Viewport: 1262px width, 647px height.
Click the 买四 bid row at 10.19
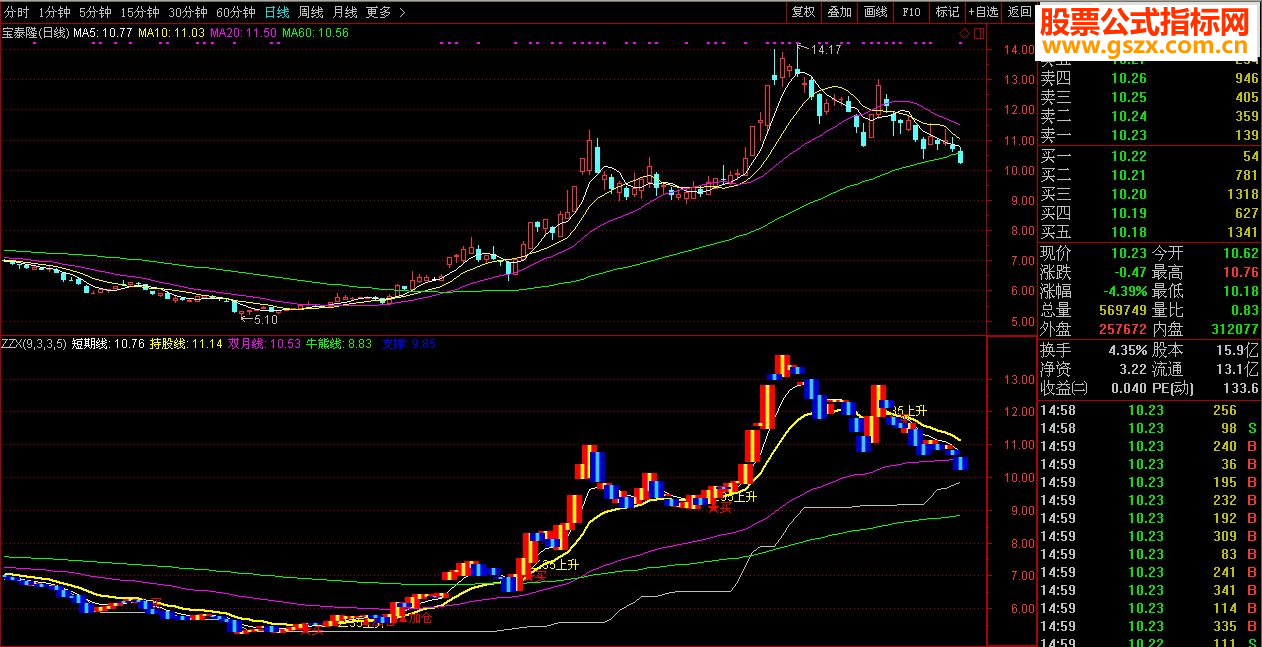[x=1148, y=213]
